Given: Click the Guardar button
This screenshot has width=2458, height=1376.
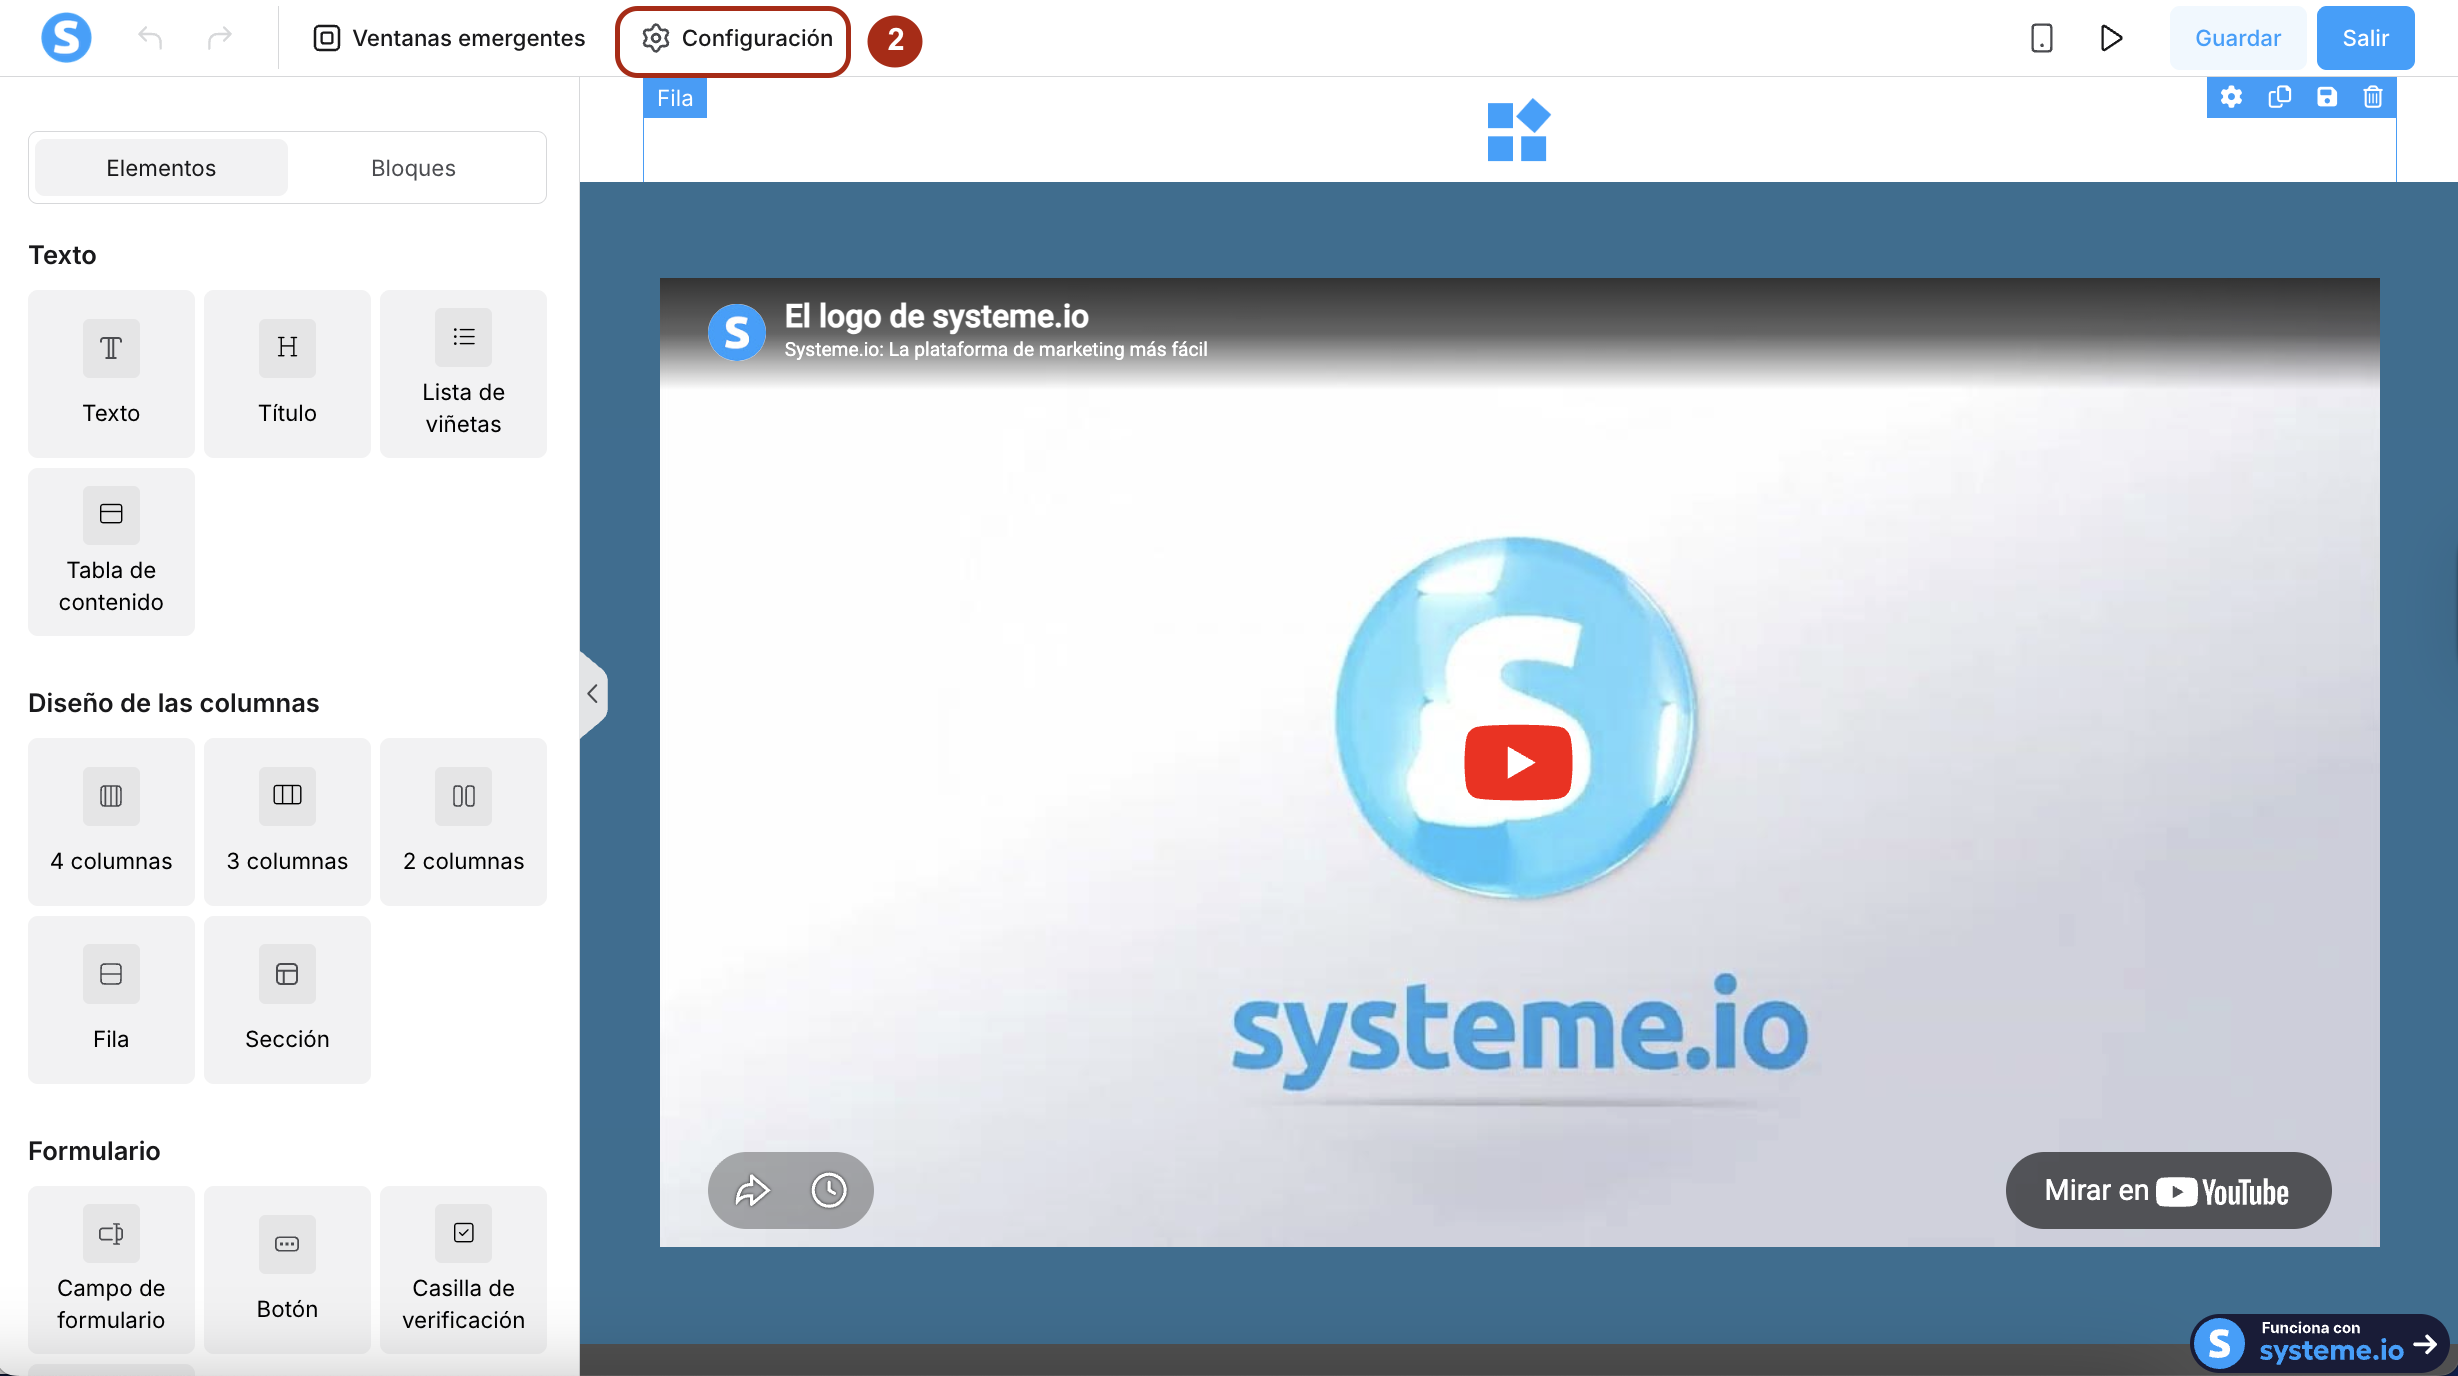Looking at the screenshot, I should [x=2237, y=38].
